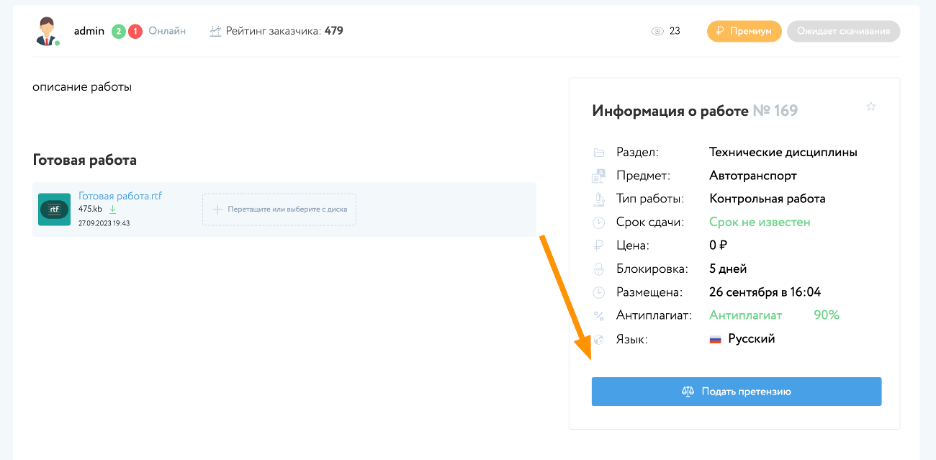Click the green 'Антиплагиат' link
This screenshot has height=460, width=936.
pos(743,315)
